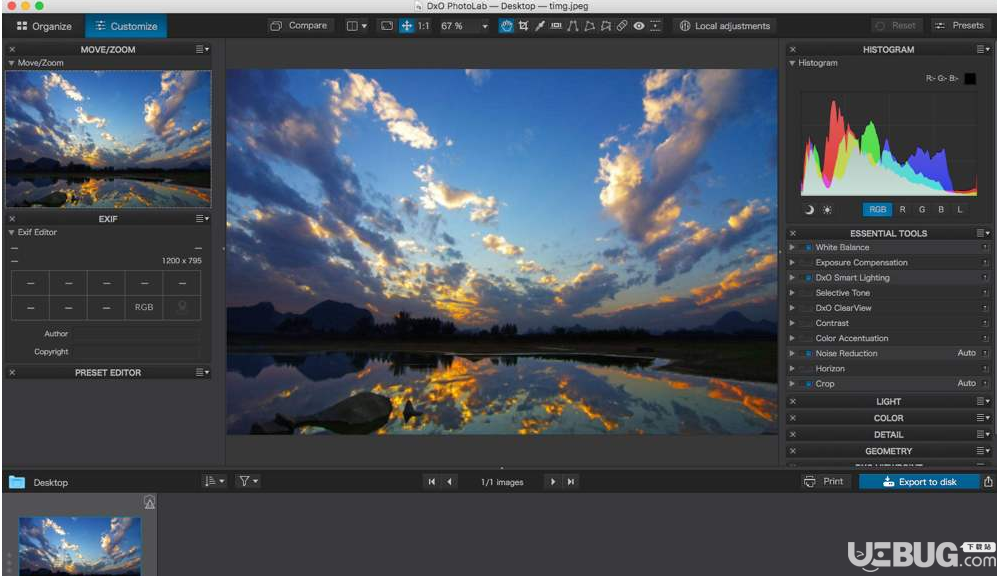This screenshot has height=576, width=997.
Task: Open the sort order dropdown
Action: point(214,481)
